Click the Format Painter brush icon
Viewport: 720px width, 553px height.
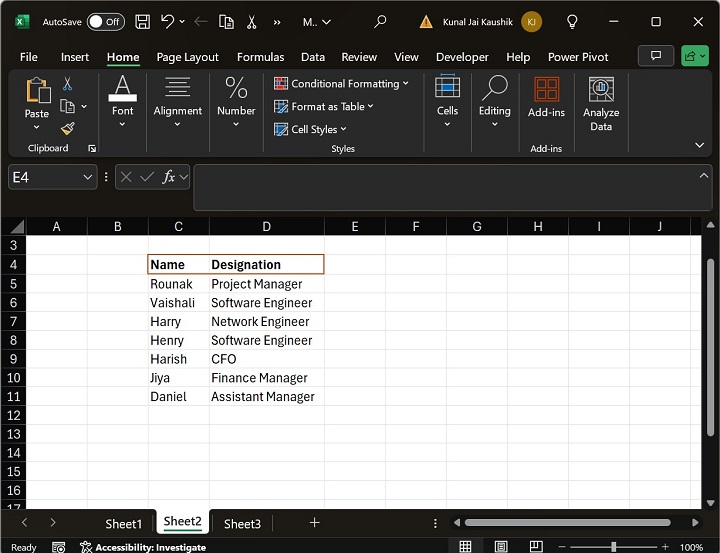pos(68,128)
